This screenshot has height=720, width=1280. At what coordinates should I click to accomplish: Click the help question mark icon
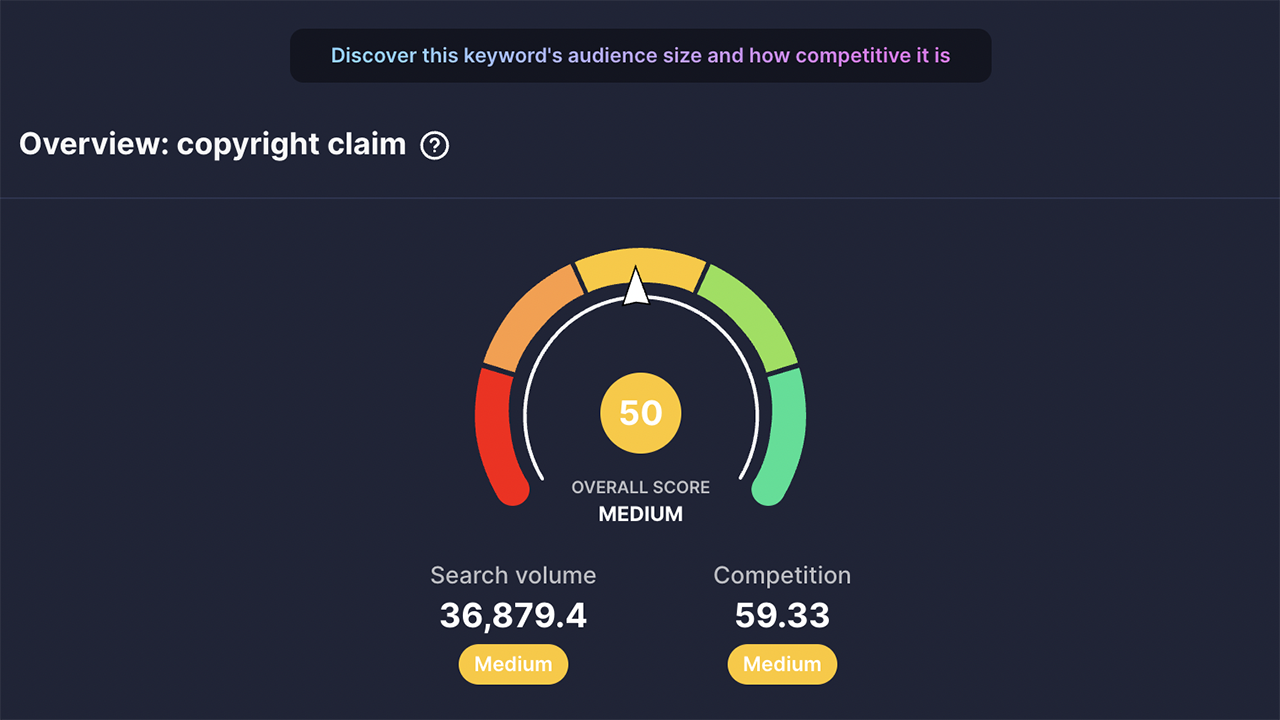tap(435, 146)
